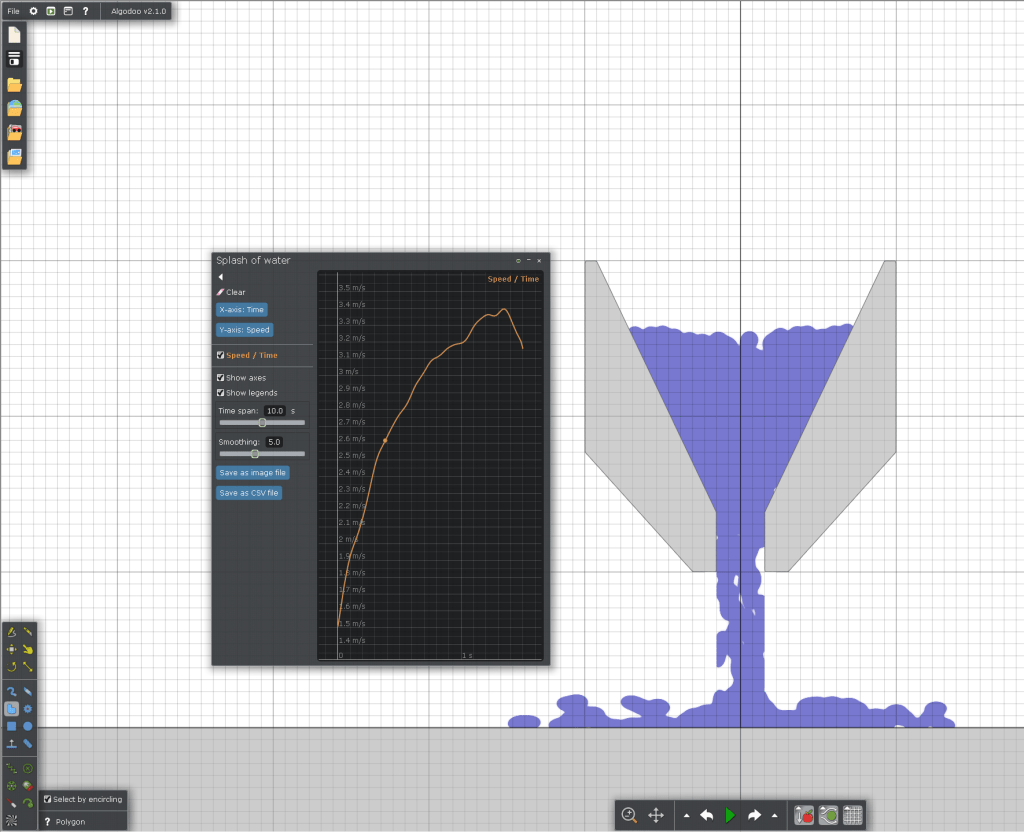Expand the undo history arrow

point(686,815)
